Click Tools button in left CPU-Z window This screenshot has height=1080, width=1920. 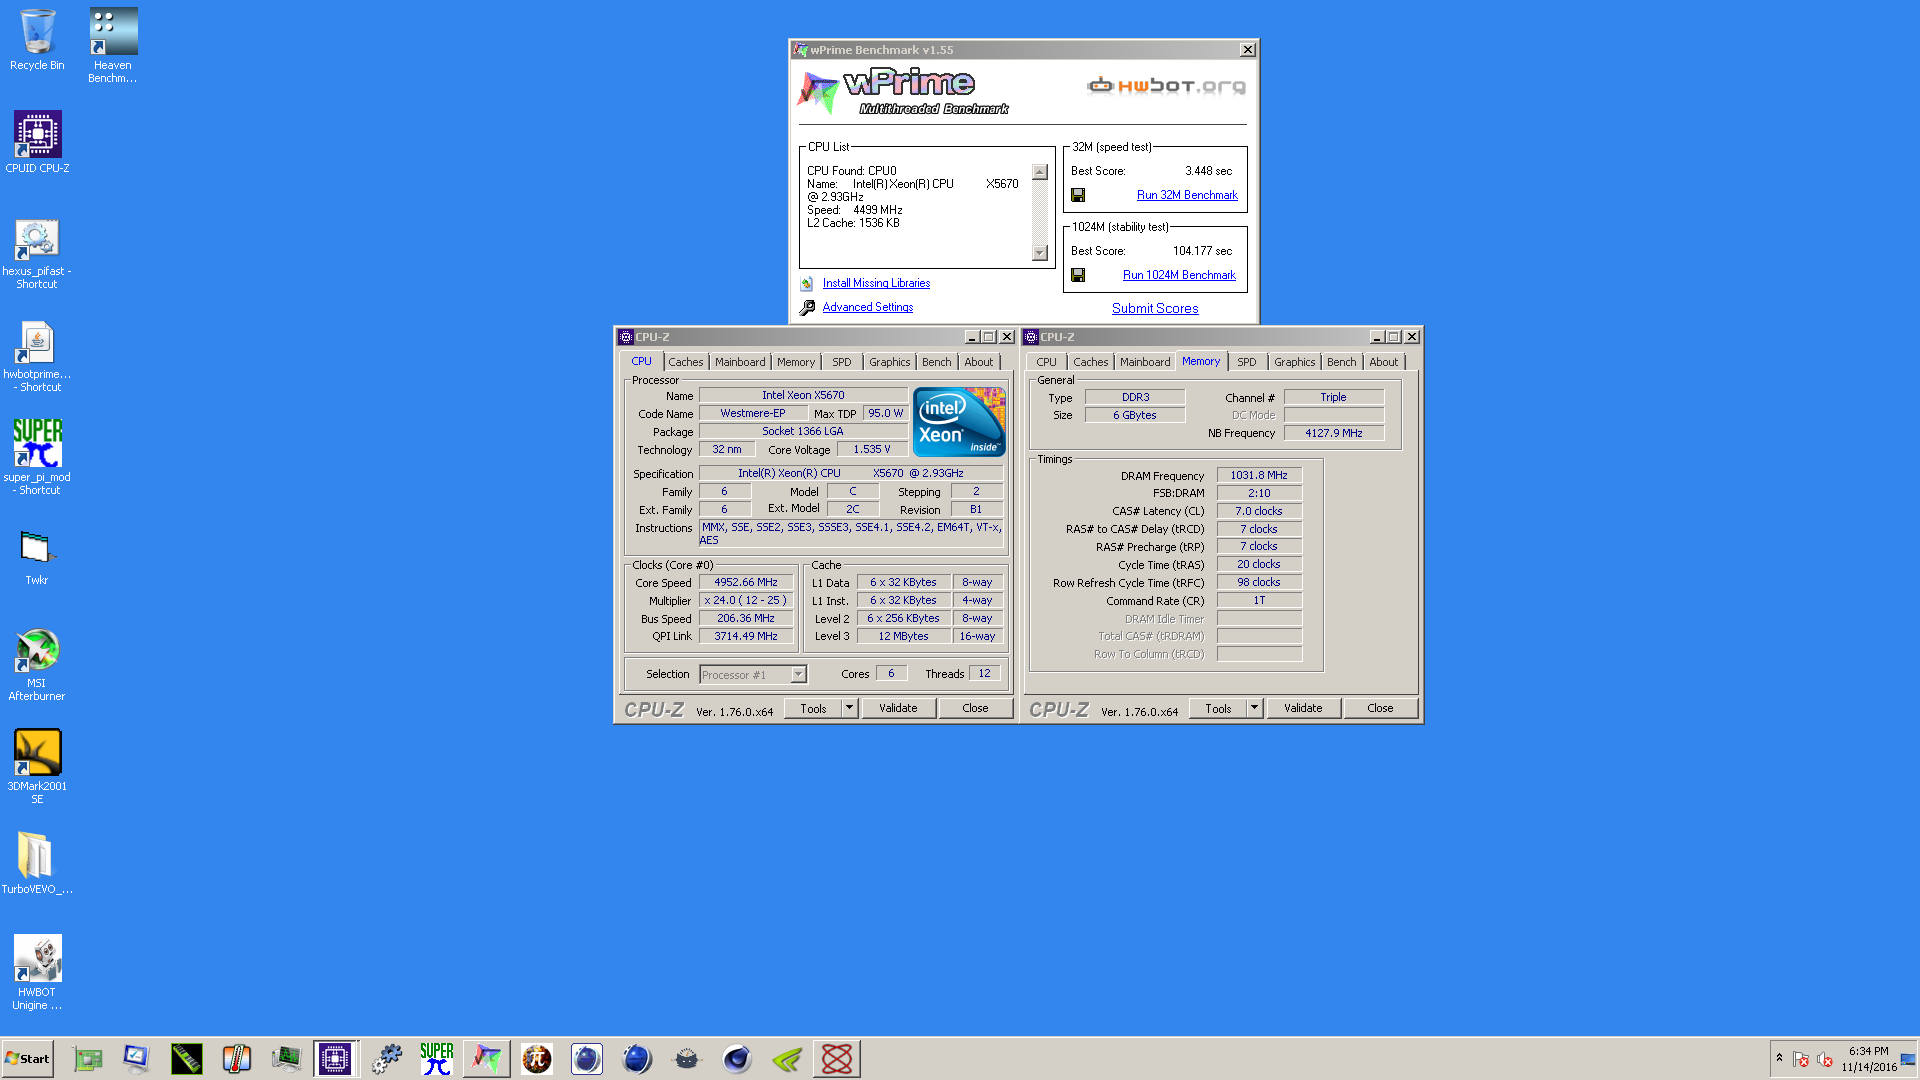click(813, 708)
